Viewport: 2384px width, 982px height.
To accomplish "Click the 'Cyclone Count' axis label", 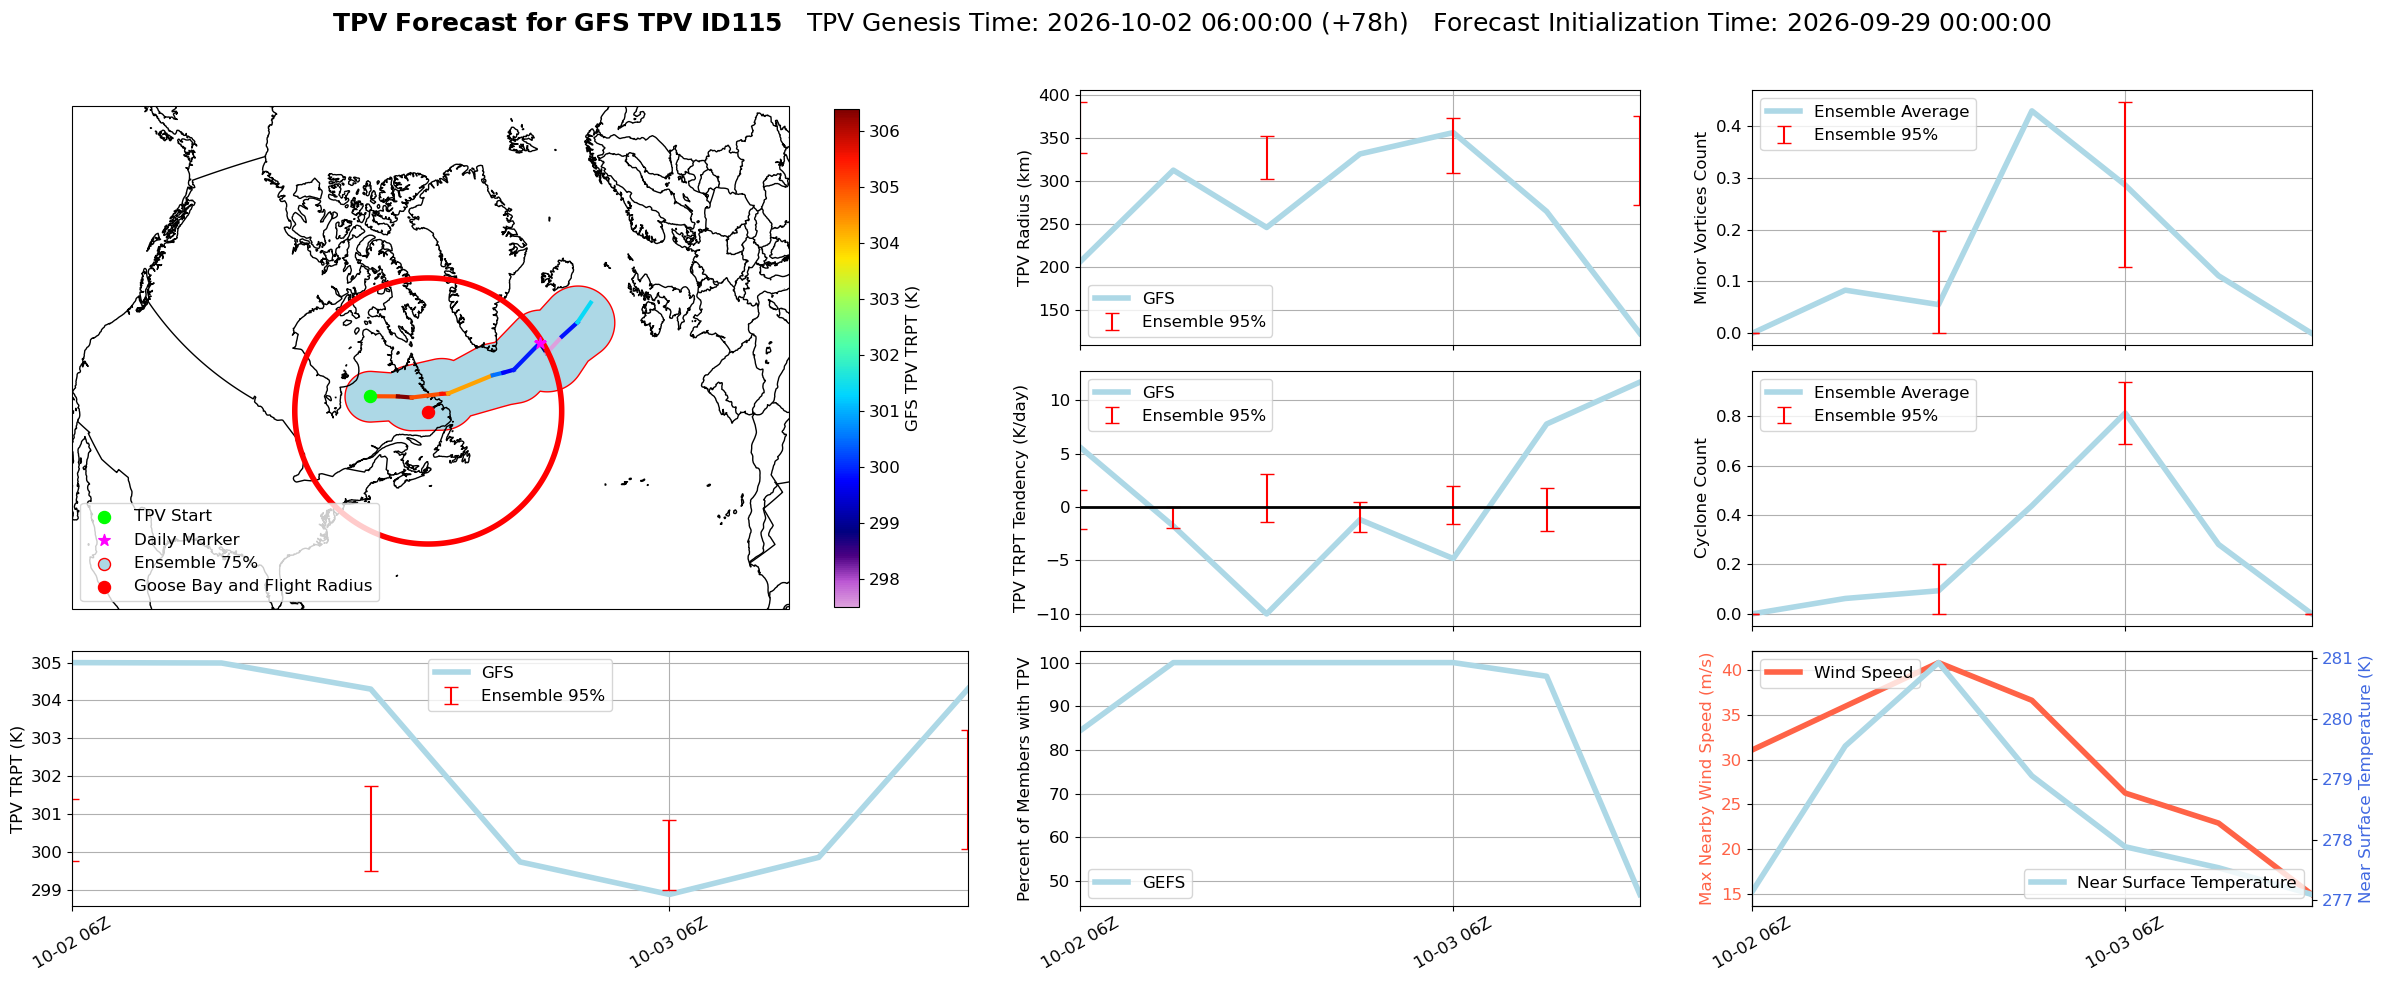I will (x=1700, y=498).
